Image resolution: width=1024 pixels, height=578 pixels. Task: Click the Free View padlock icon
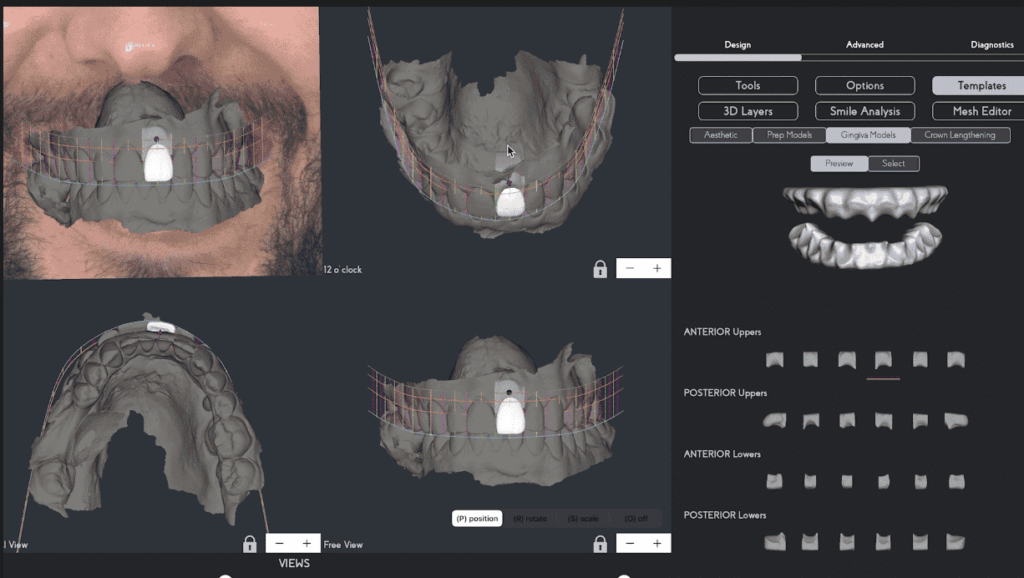click(600, 544)
